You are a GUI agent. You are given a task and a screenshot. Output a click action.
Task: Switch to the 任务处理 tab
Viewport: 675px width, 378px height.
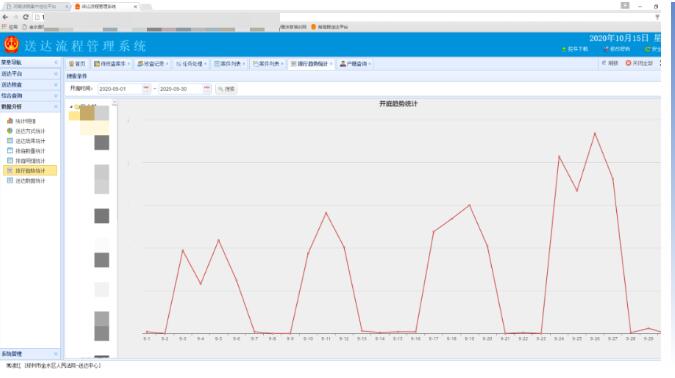click(x=191, y=64)
